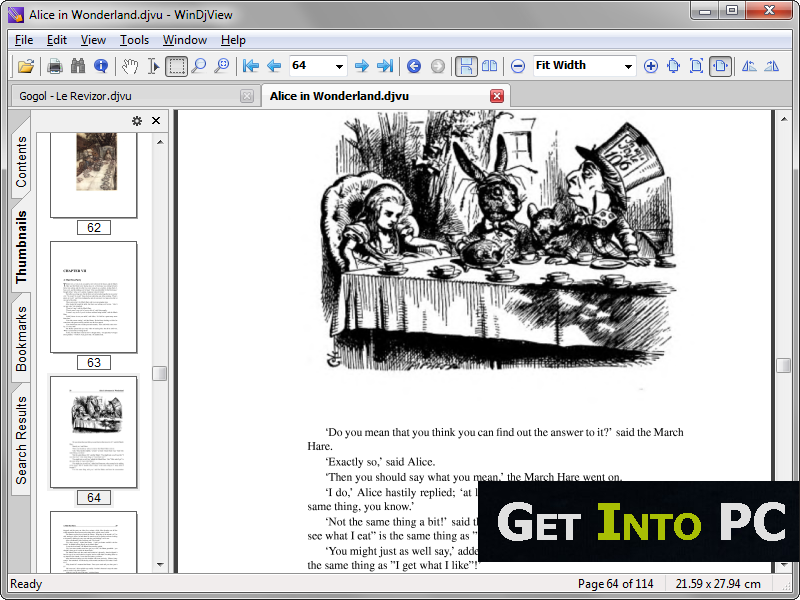Select the text selection cursor tool
This screenshot has width=800, height=600.
(x=153, y=66)
